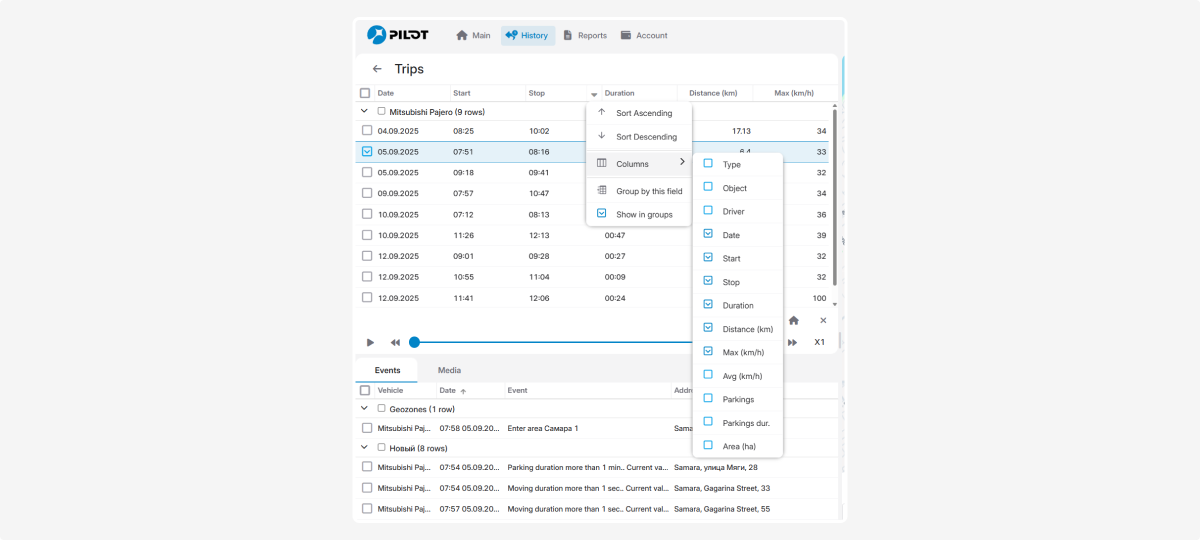Collapse the Geozones event group

pyautogui.click(x=363, y=409)
